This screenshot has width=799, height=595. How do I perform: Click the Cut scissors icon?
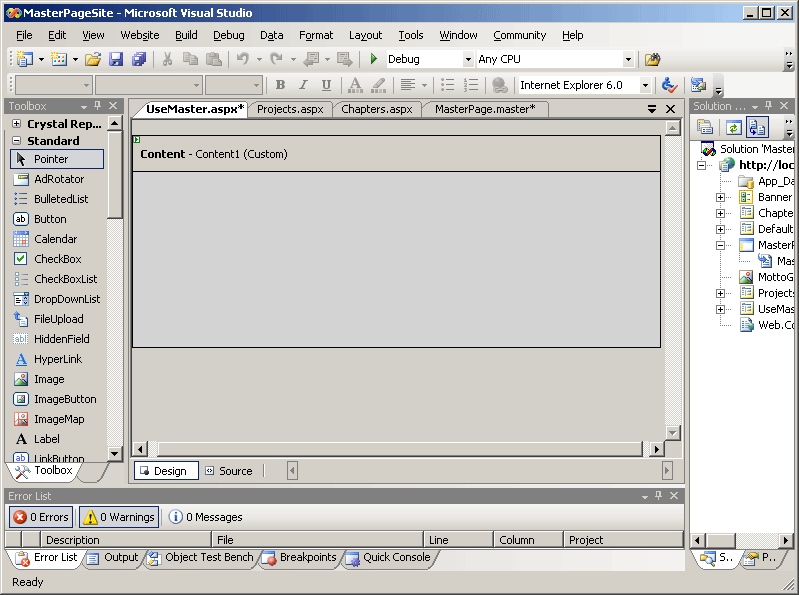167,60
